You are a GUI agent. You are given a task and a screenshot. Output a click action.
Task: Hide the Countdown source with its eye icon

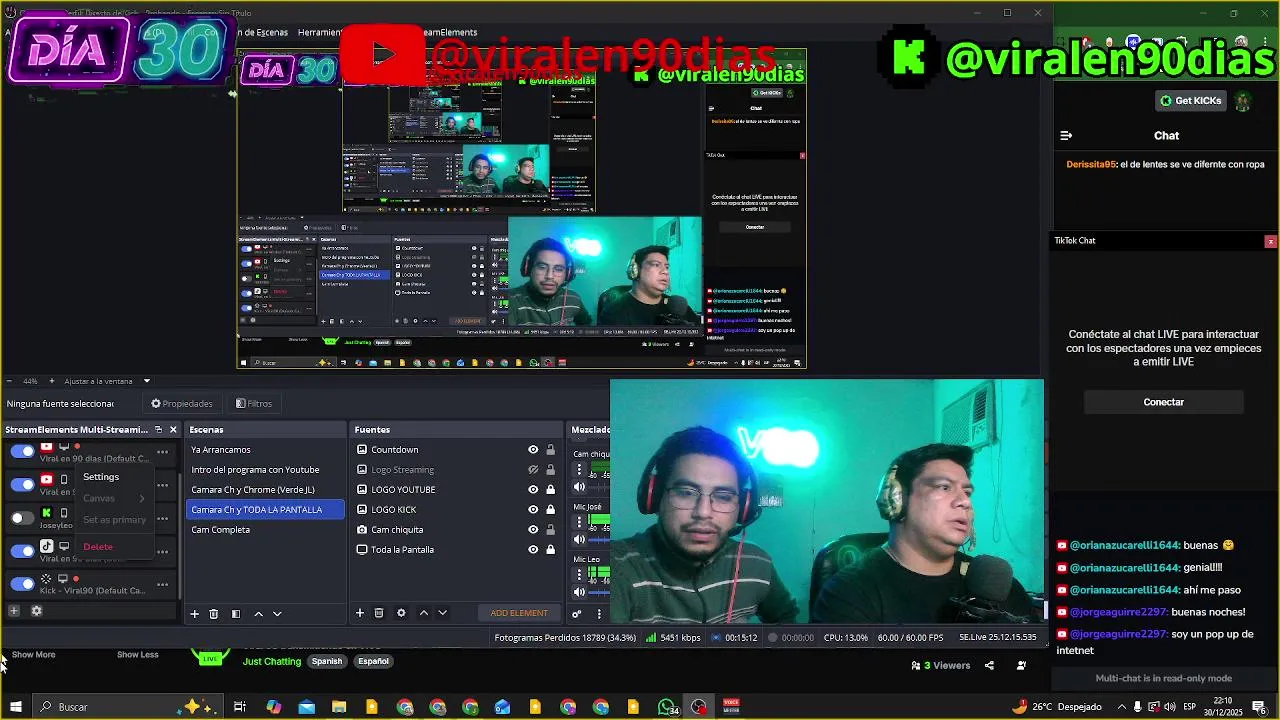pos(533,450)
